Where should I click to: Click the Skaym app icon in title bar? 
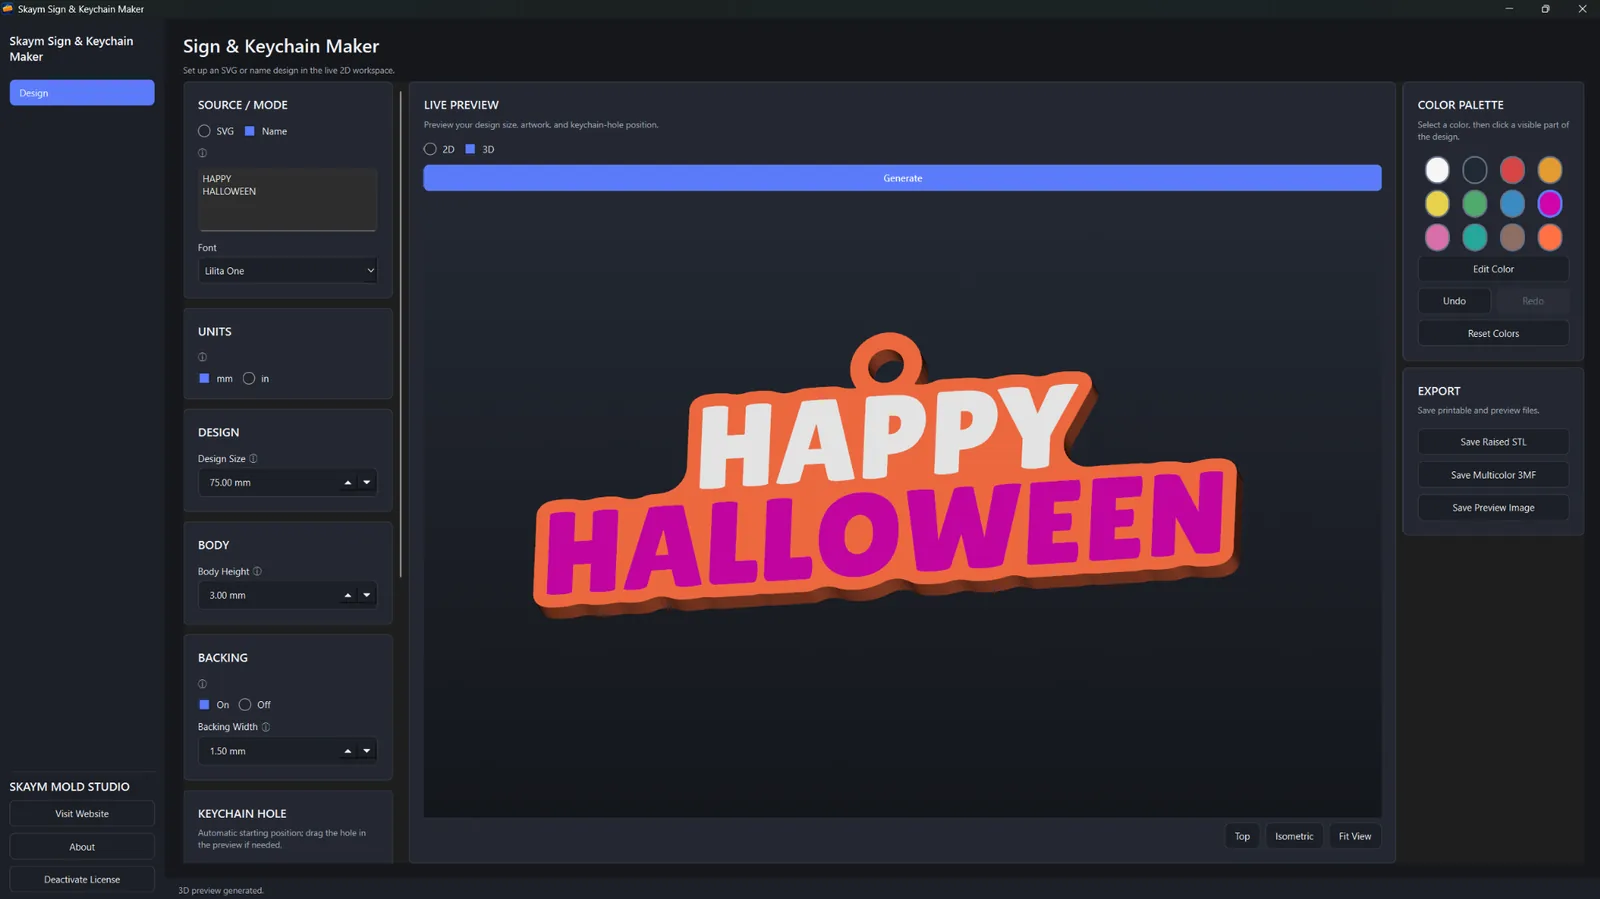(x=8, y=9)
